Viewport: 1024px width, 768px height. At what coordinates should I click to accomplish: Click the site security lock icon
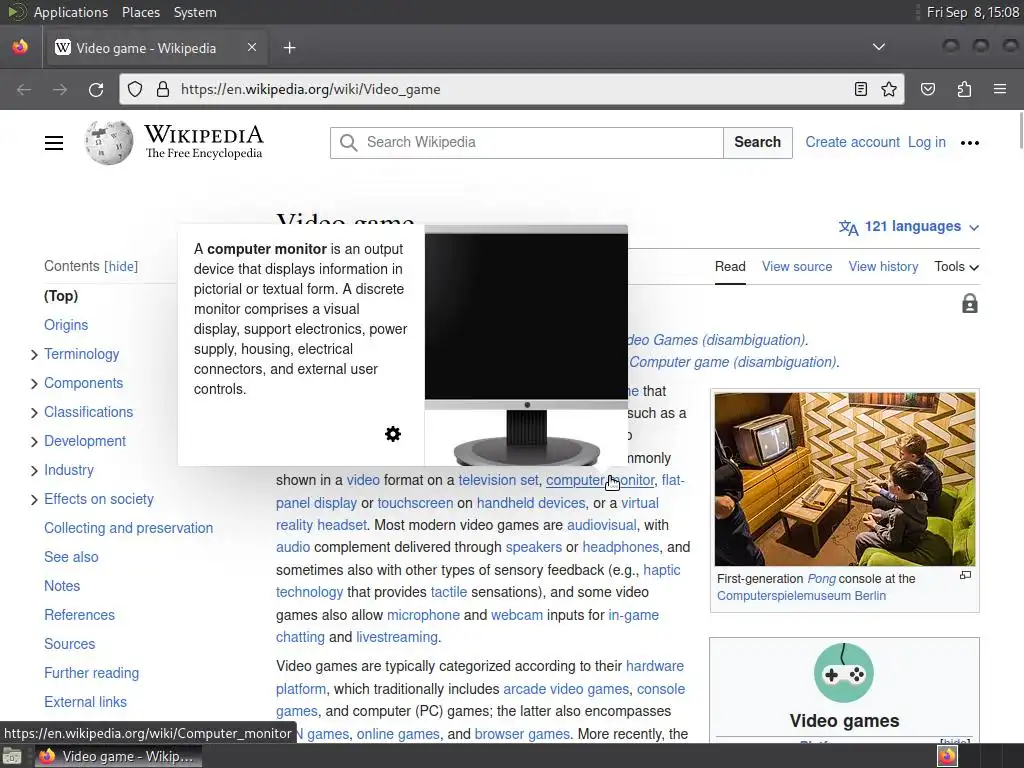[x=163, y=89]
